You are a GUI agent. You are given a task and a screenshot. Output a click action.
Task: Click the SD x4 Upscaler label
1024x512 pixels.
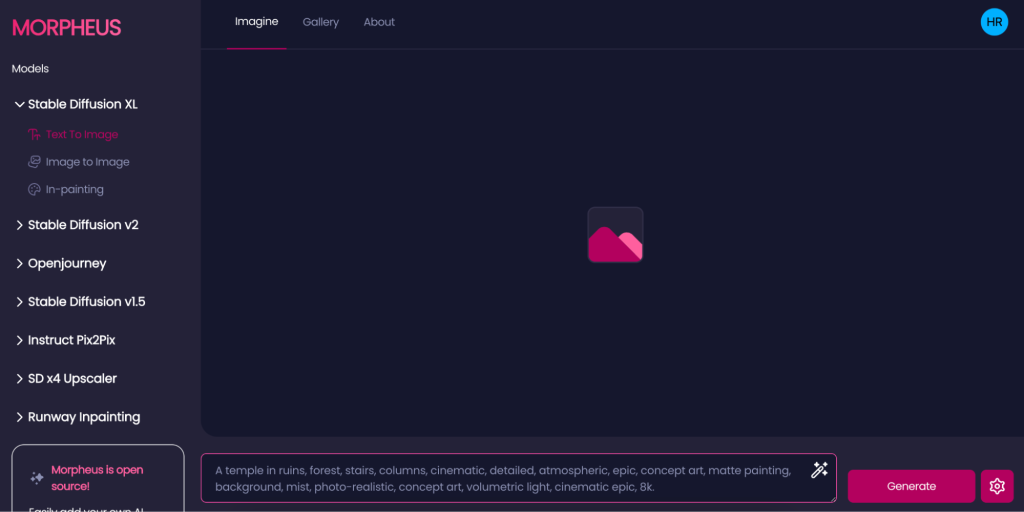click(72, 379)
